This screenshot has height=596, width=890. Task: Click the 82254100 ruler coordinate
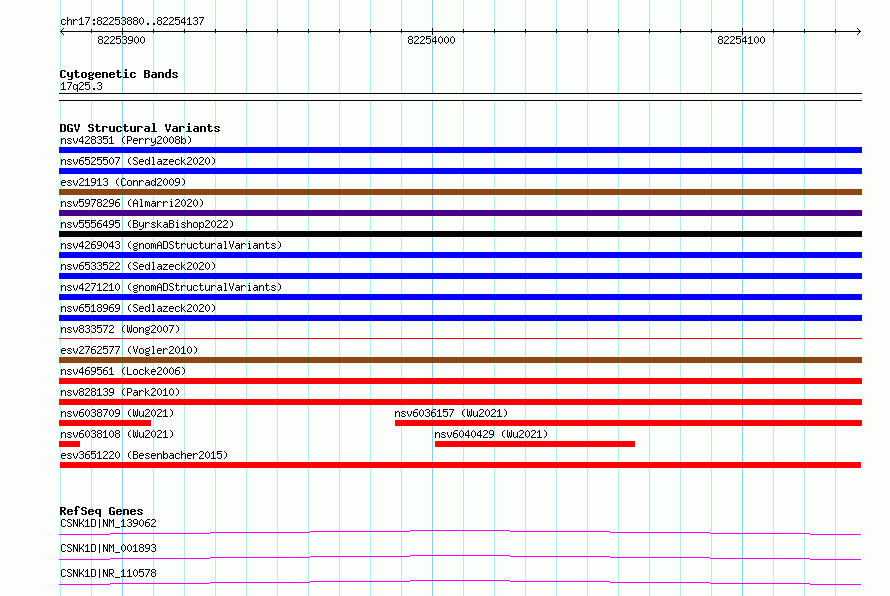tap(741, 40)
